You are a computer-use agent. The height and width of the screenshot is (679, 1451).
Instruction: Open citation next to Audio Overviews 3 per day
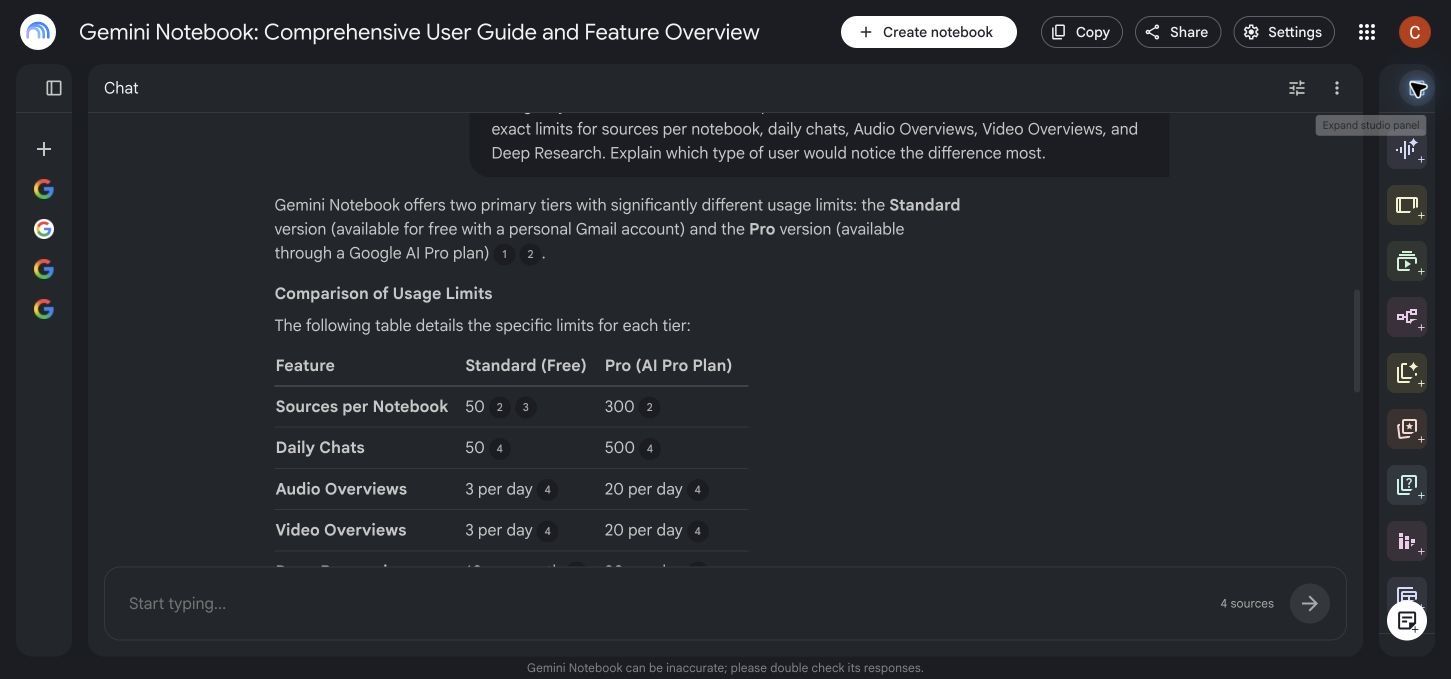coord(547,490)
